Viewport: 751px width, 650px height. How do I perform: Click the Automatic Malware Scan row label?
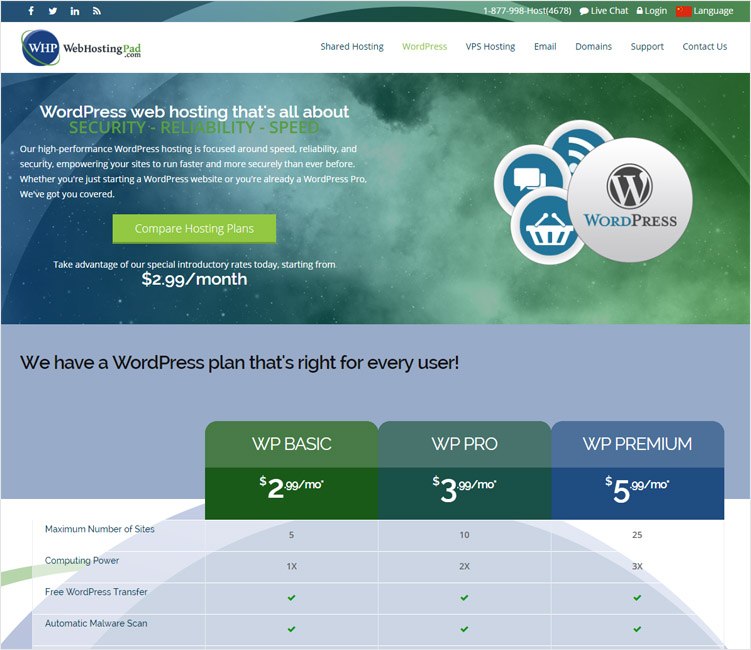tap(96, 623)
